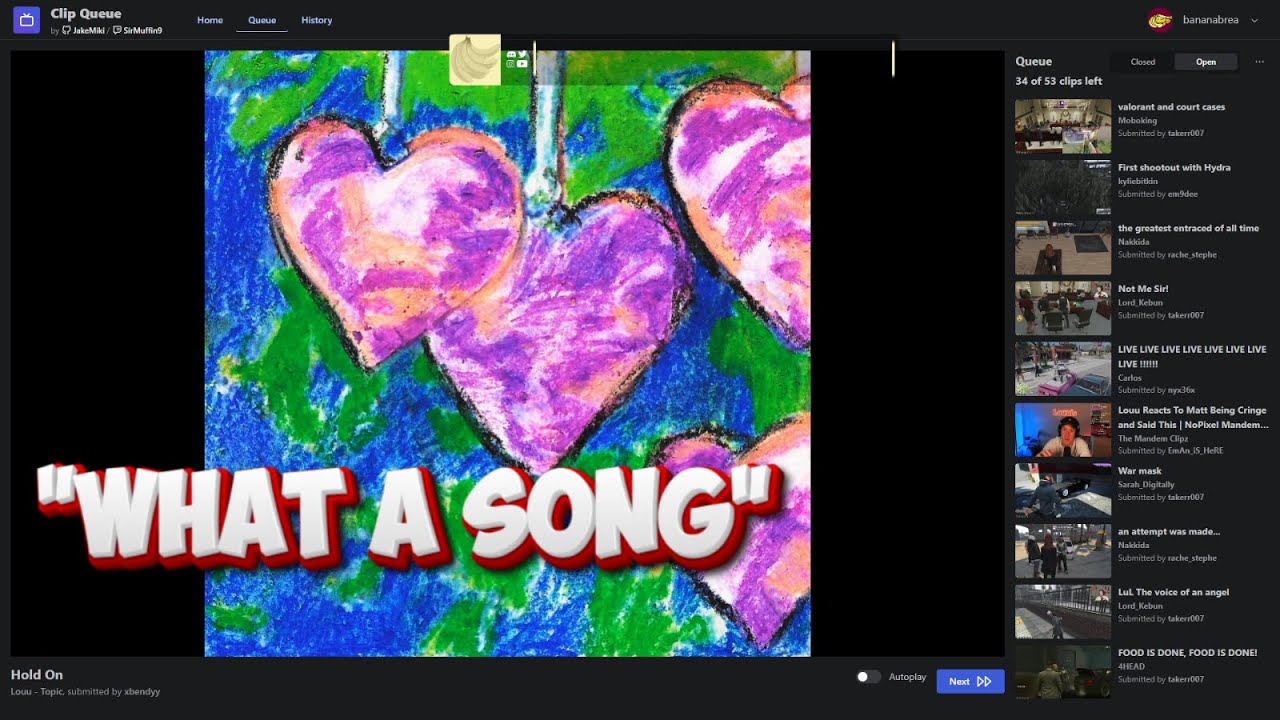
Task: Click the bananabrea avatar icon
Action: pos(1160,20)
